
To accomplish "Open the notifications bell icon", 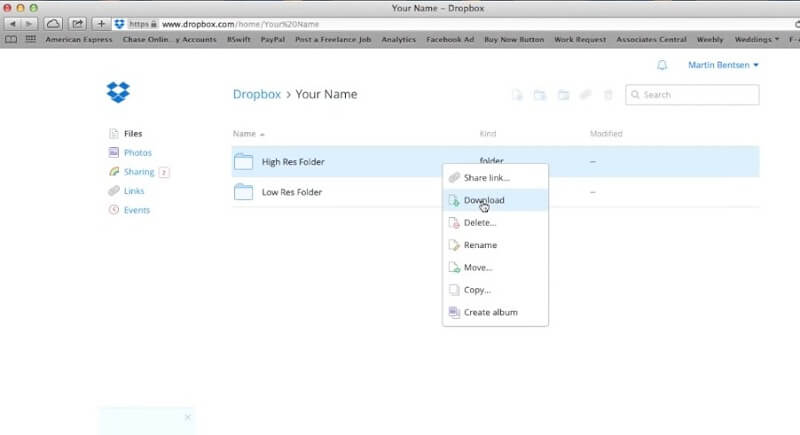I will click(x=662, y=65).
